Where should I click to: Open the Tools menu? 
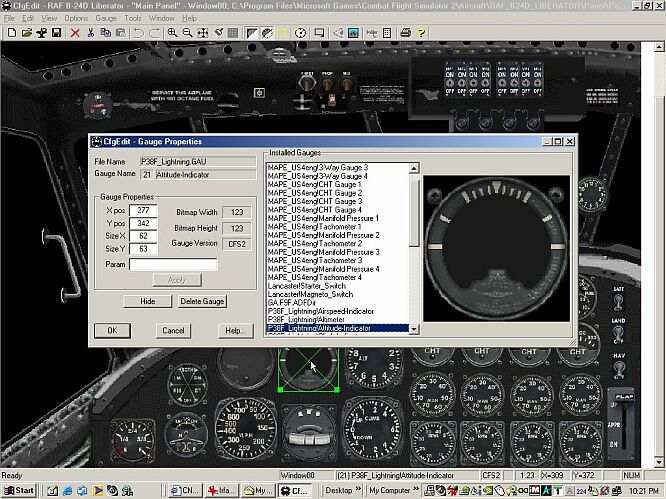(x=133, y=18)
